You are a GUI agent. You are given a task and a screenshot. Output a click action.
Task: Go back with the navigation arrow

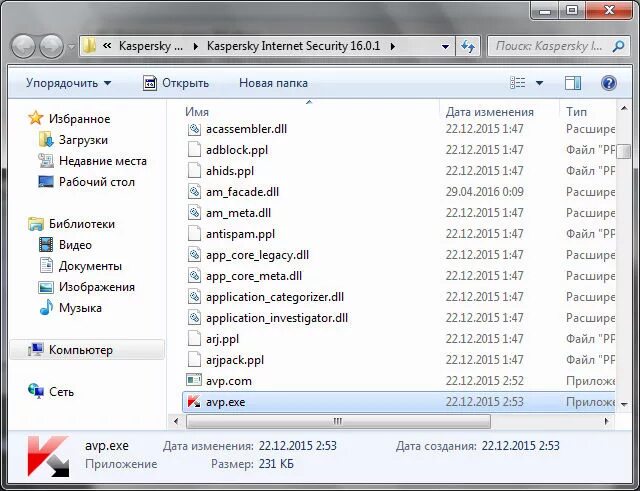23,46
